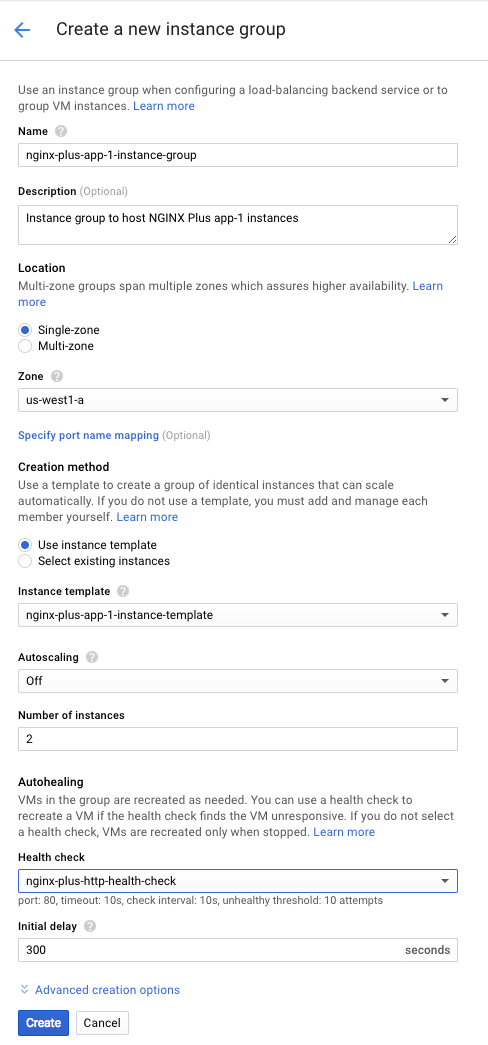Open Learn more link about instance groups

164,106
